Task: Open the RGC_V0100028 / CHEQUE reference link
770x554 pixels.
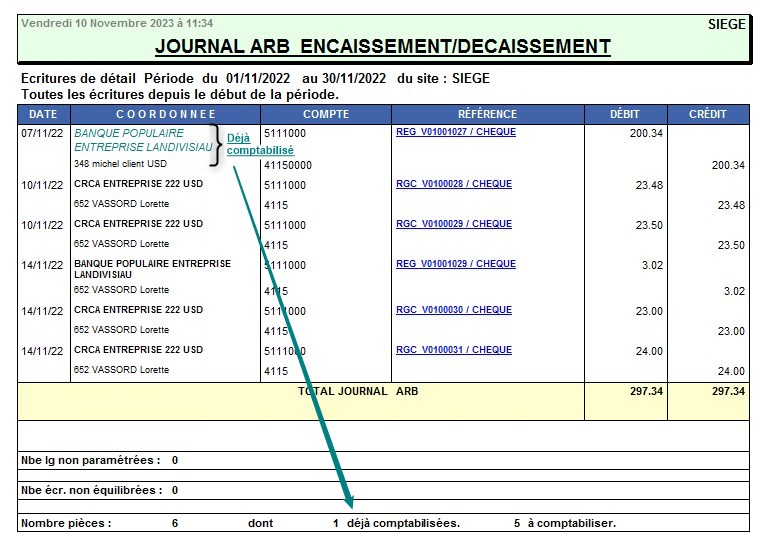Action: [453, 184]
